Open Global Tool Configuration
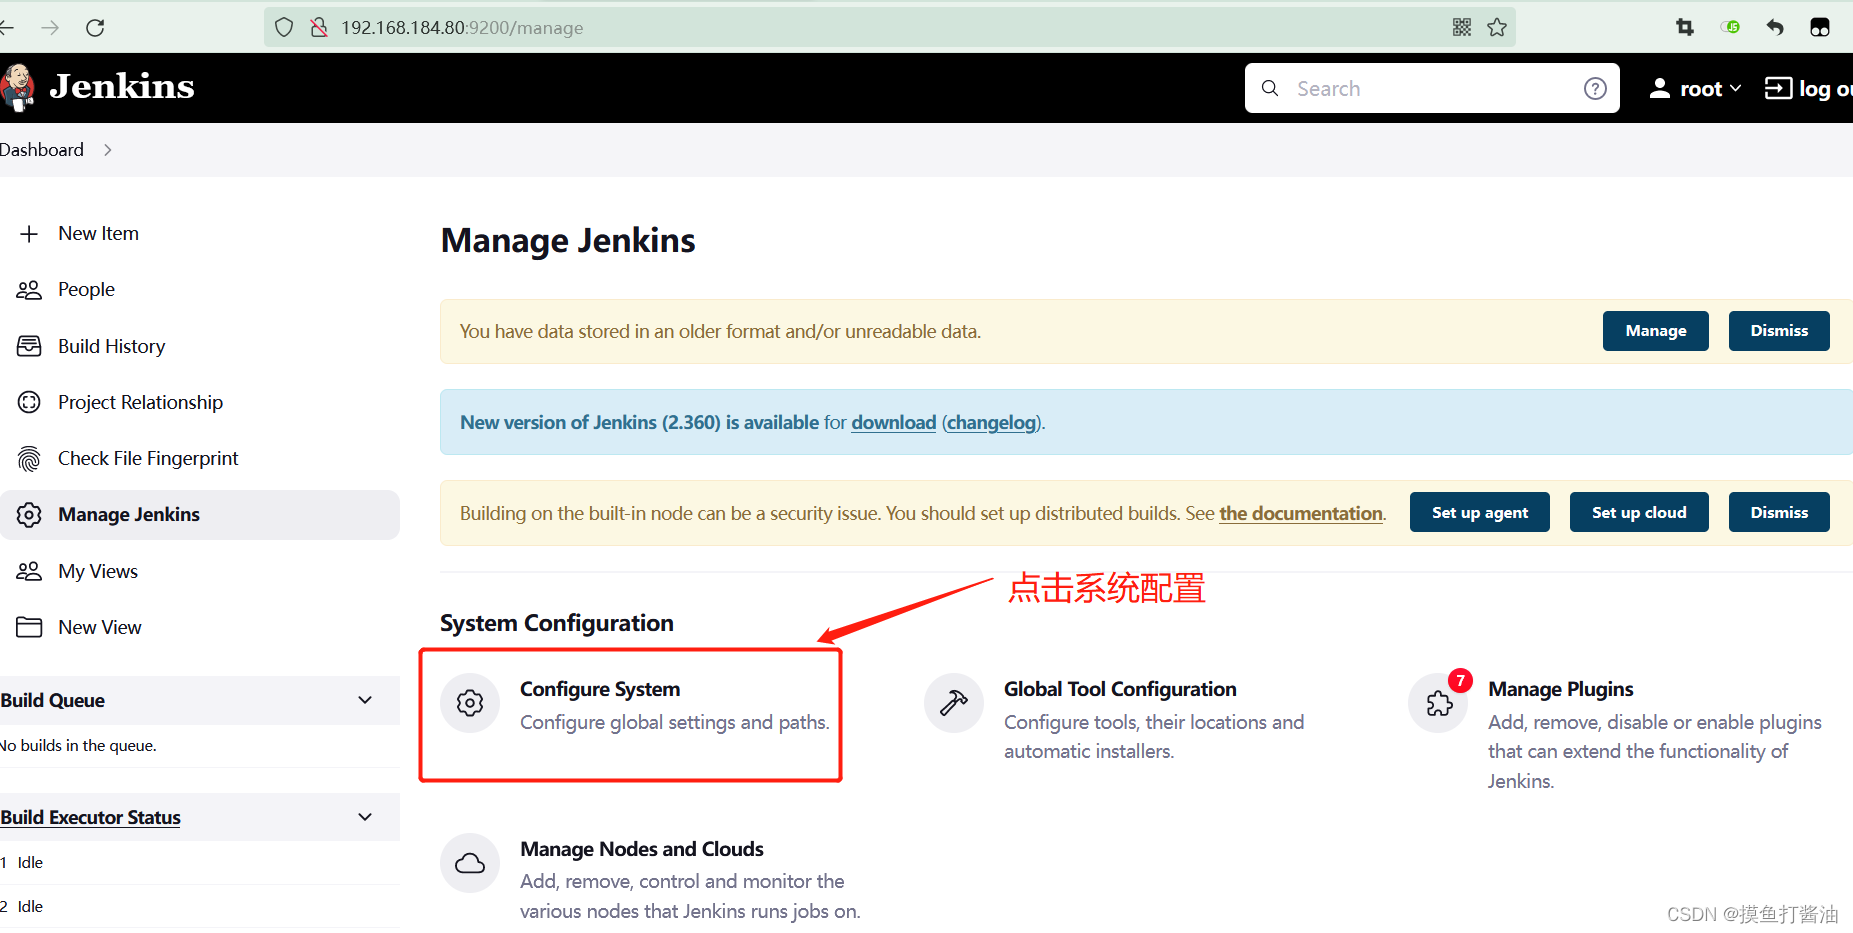The image size is (1853, 933). pyautogui.click(x=1120, y=689)
